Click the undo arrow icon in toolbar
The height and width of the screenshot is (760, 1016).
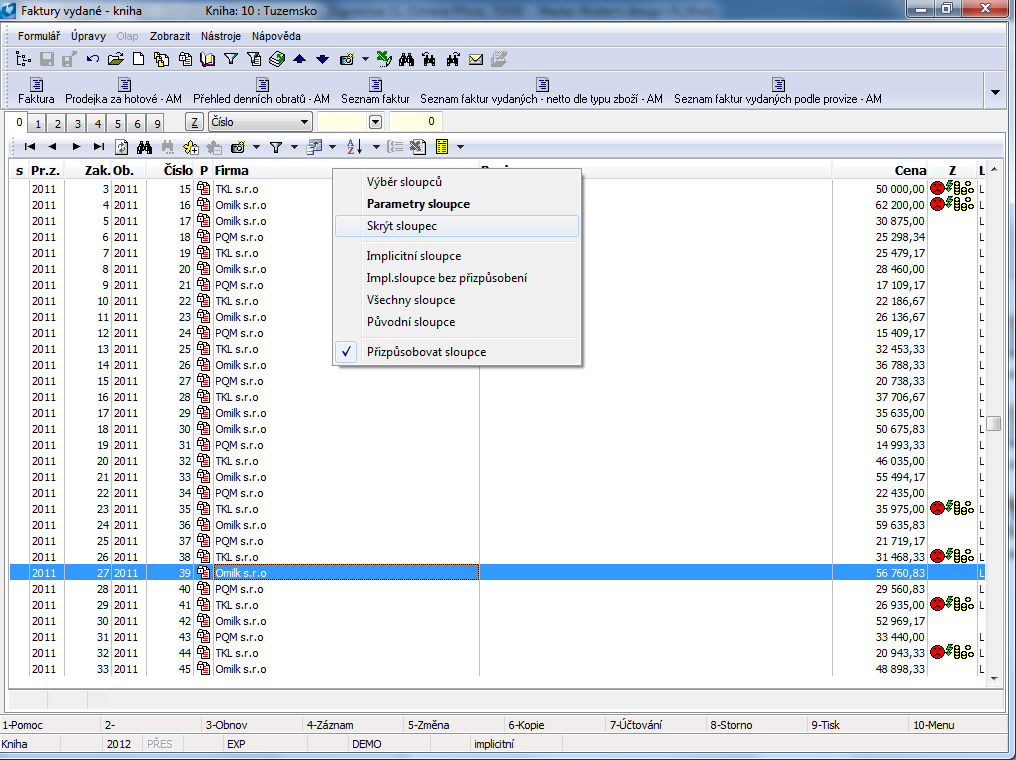(93, 60)
